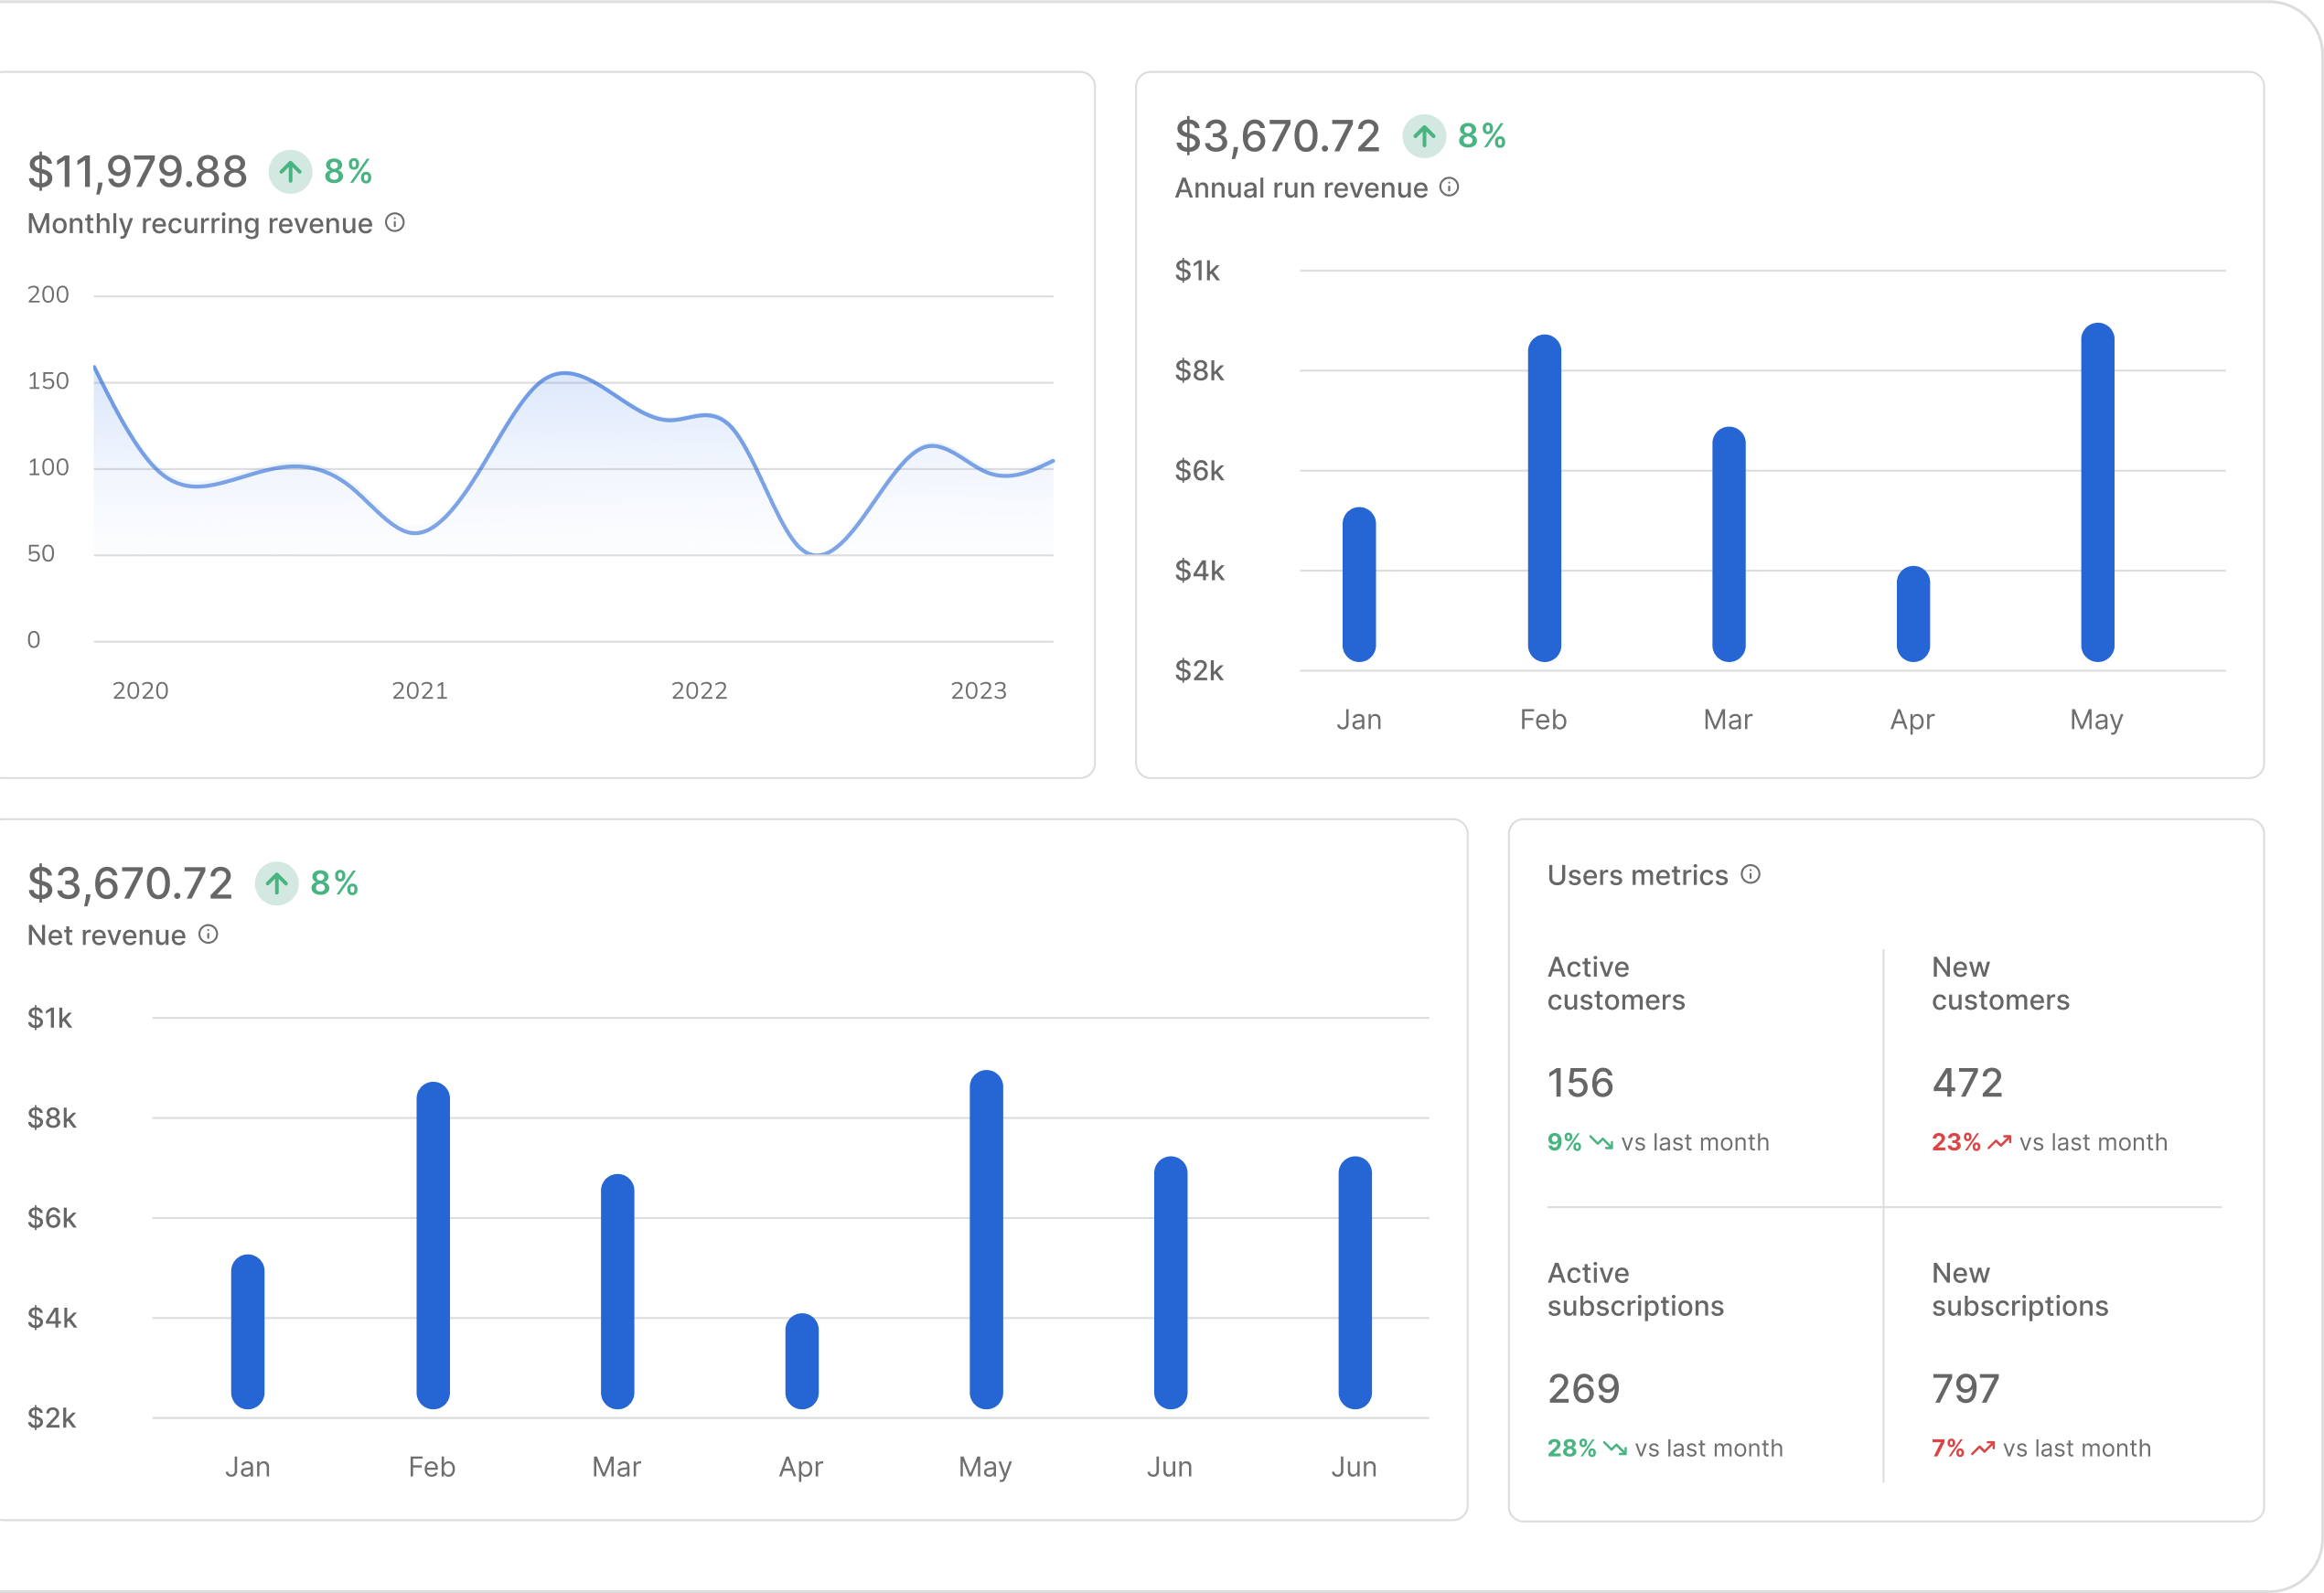This screenshot has height=1593, width=2324.
Task: Click info icon next to Annual run revenue
Action: pyautogui.click(x=1449, y=187)
